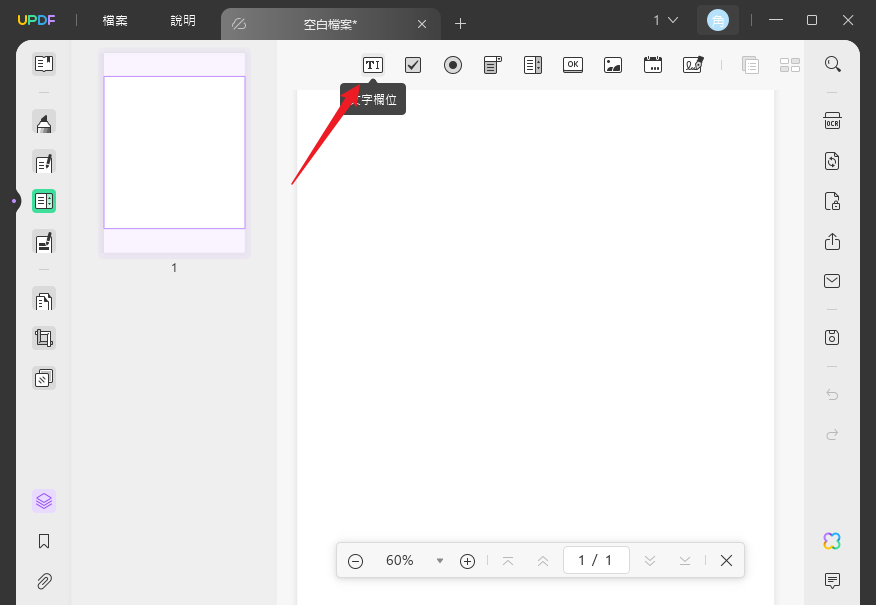Screen dimensions: 876x605
Task: Zoom out with the minus button
Action: [x=356, y=561]
